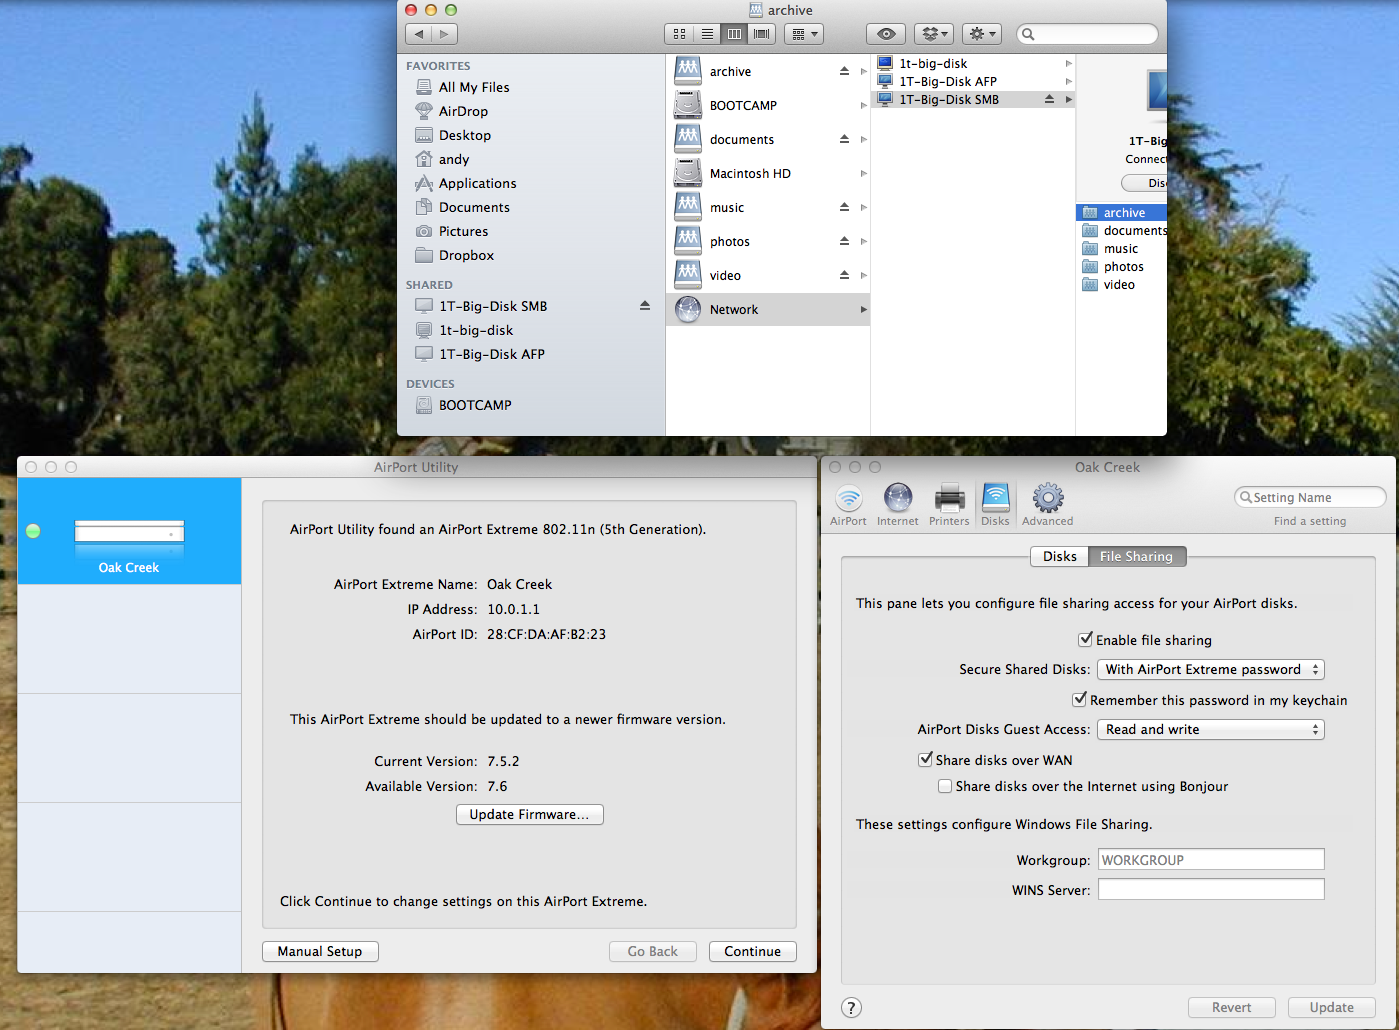Switch to the Disks tab
The width and height of the screenshot is (1399, 1030).
[x=1059, y=556]
